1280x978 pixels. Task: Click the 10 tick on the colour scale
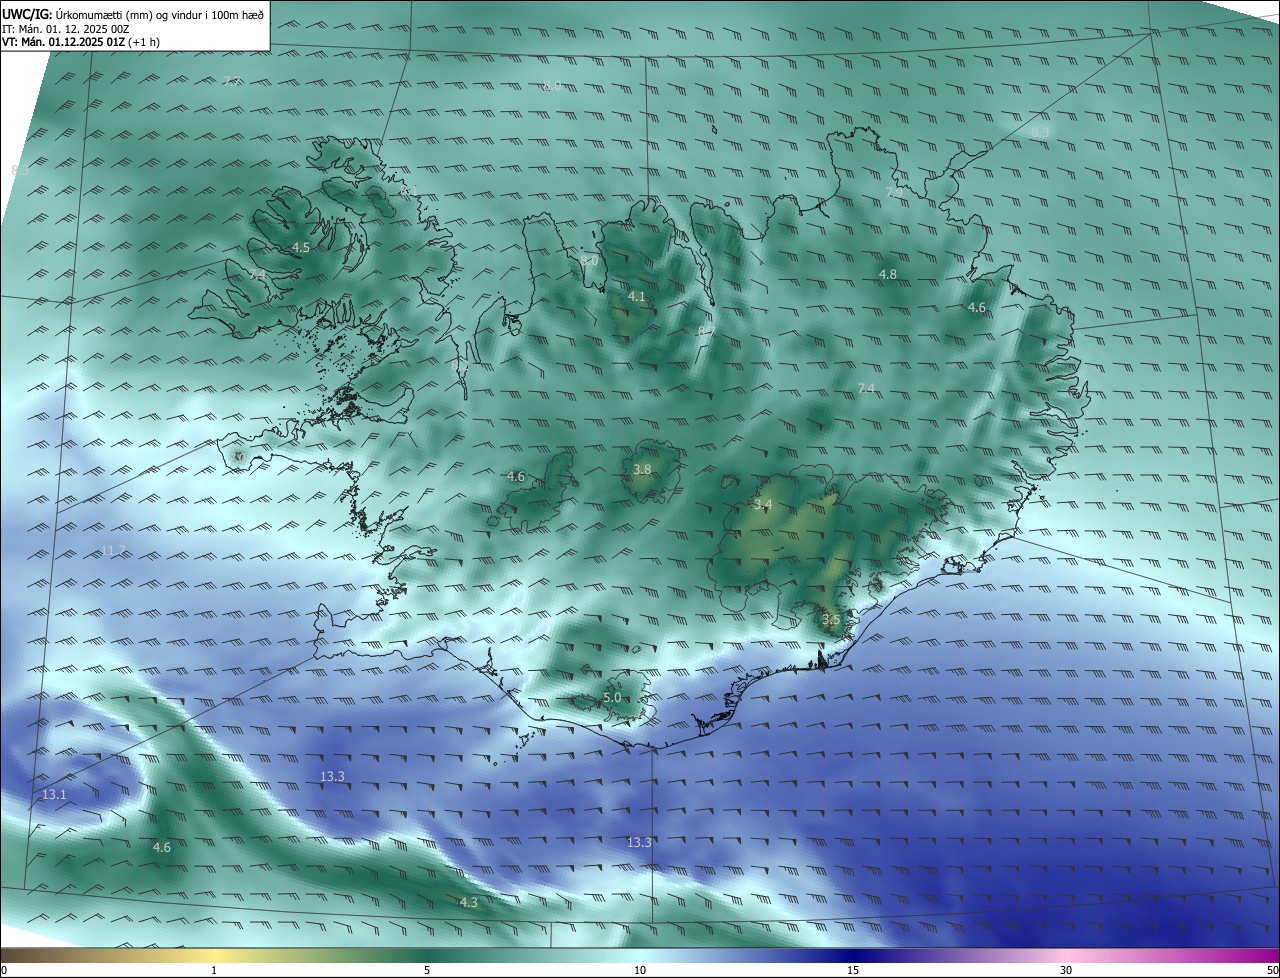[640, 970]
